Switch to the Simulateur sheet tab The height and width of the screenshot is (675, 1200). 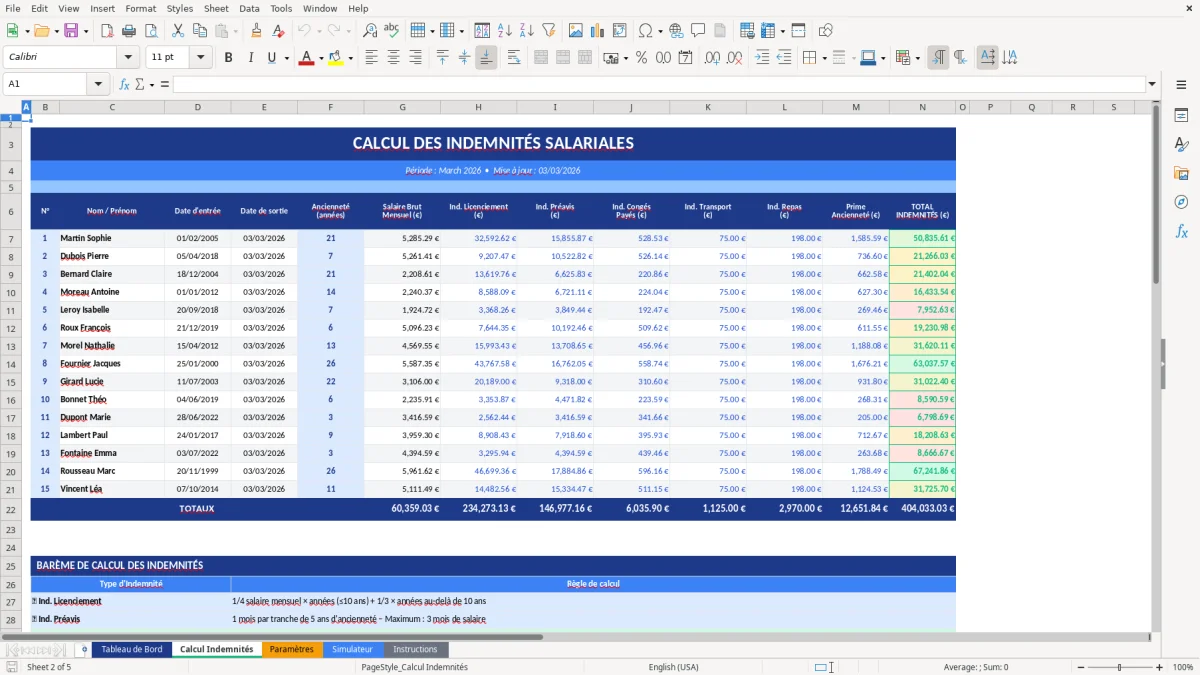(352, 649)
